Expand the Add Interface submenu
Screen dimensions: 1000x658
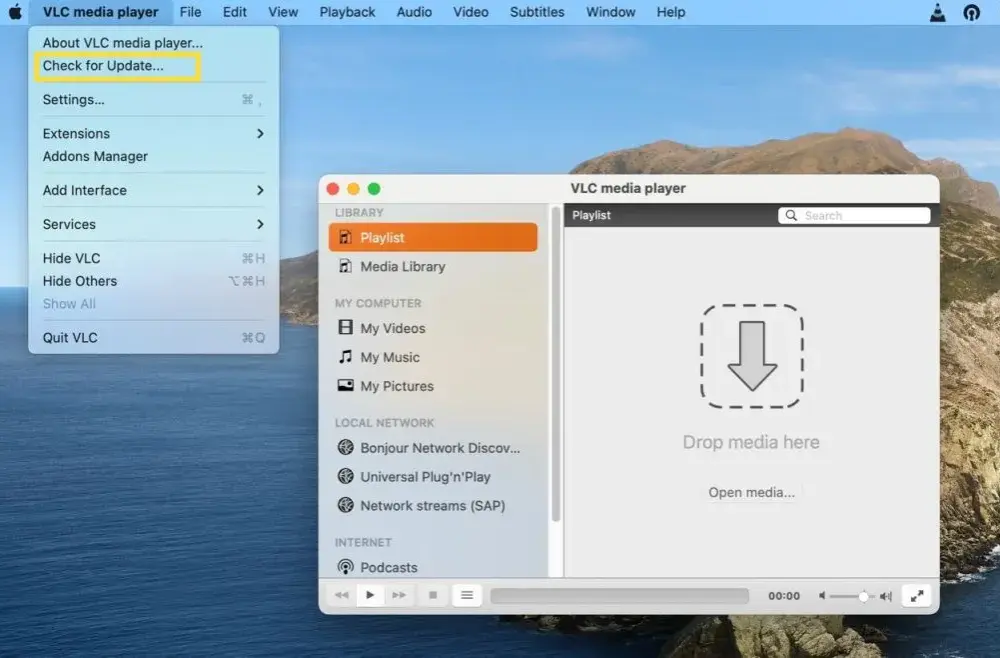coord(154,190)
